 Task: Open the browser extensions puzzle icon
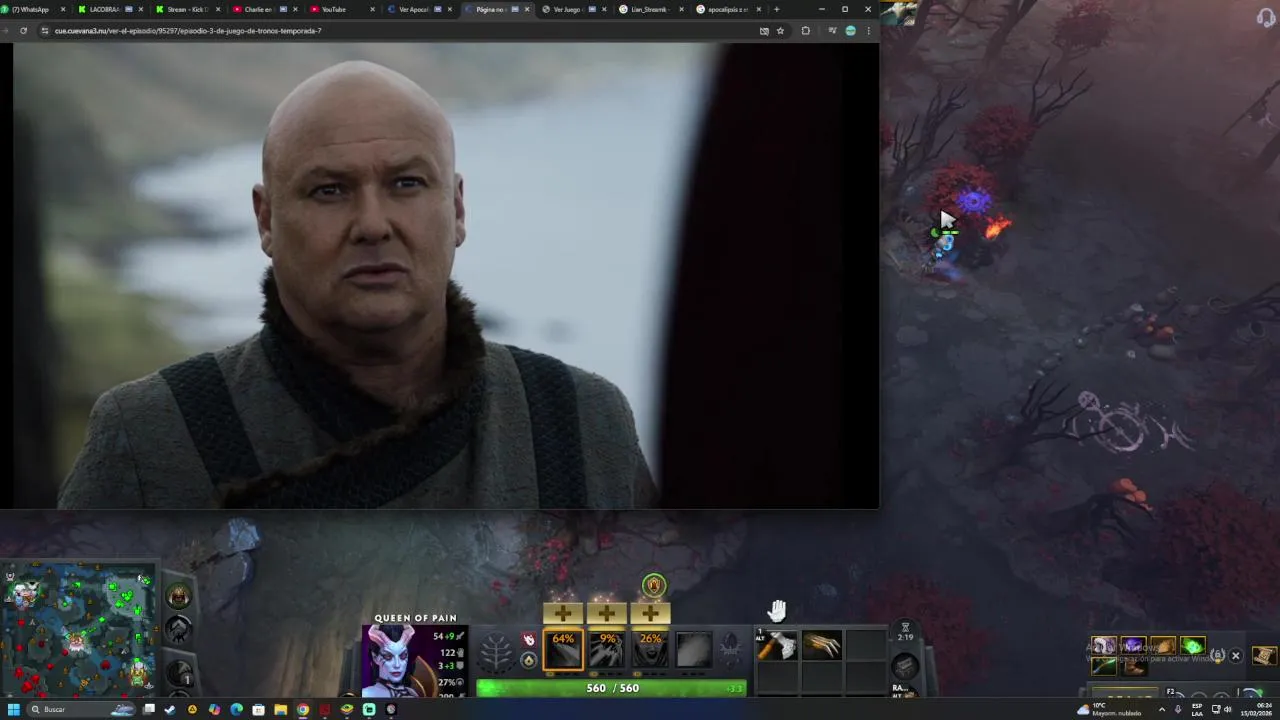[x=806, y=31]
